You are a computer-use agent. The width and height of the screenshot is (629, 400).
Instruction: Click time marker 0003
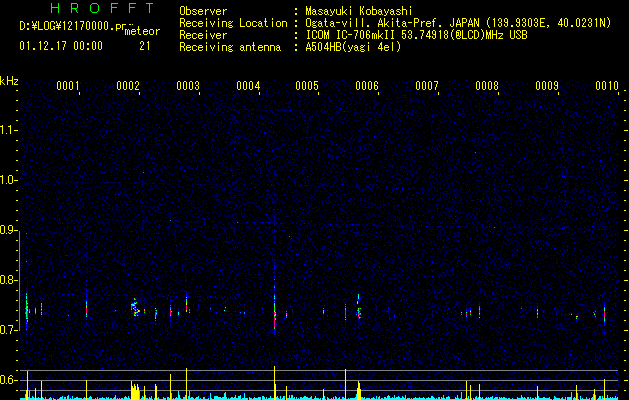pyautogui.click(x=188, y=86)
